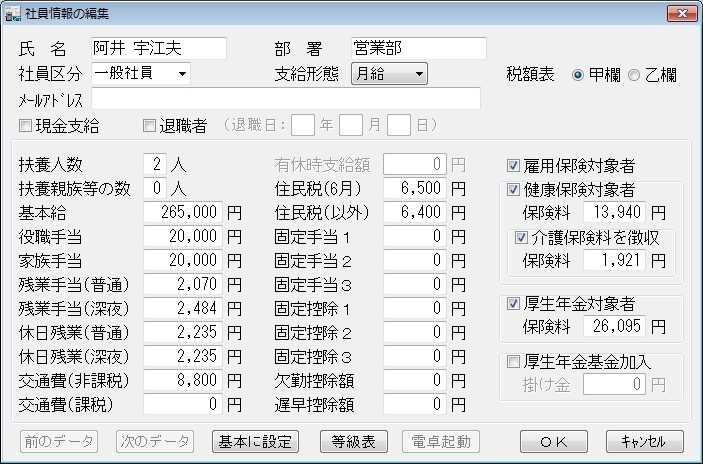Click the 役職手当 amount field
The height and width of the screenshot is (464, 703).
183,236
